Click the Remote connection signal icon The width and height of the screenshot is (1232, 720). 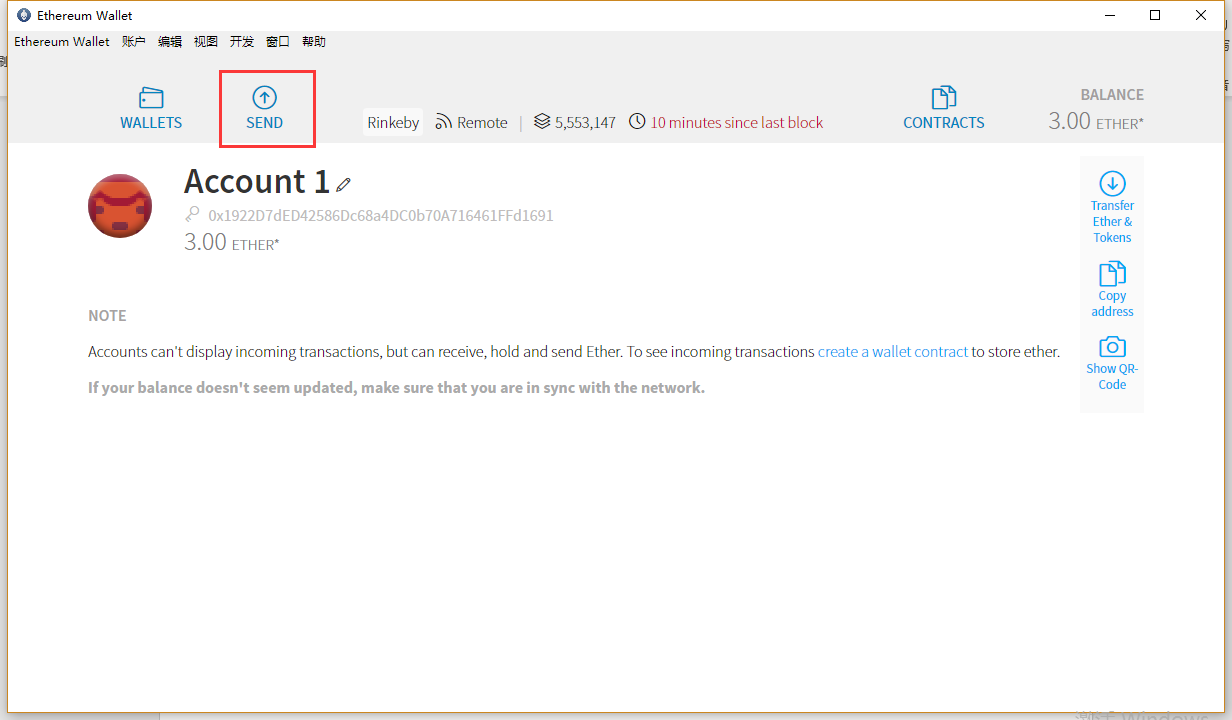444,122
